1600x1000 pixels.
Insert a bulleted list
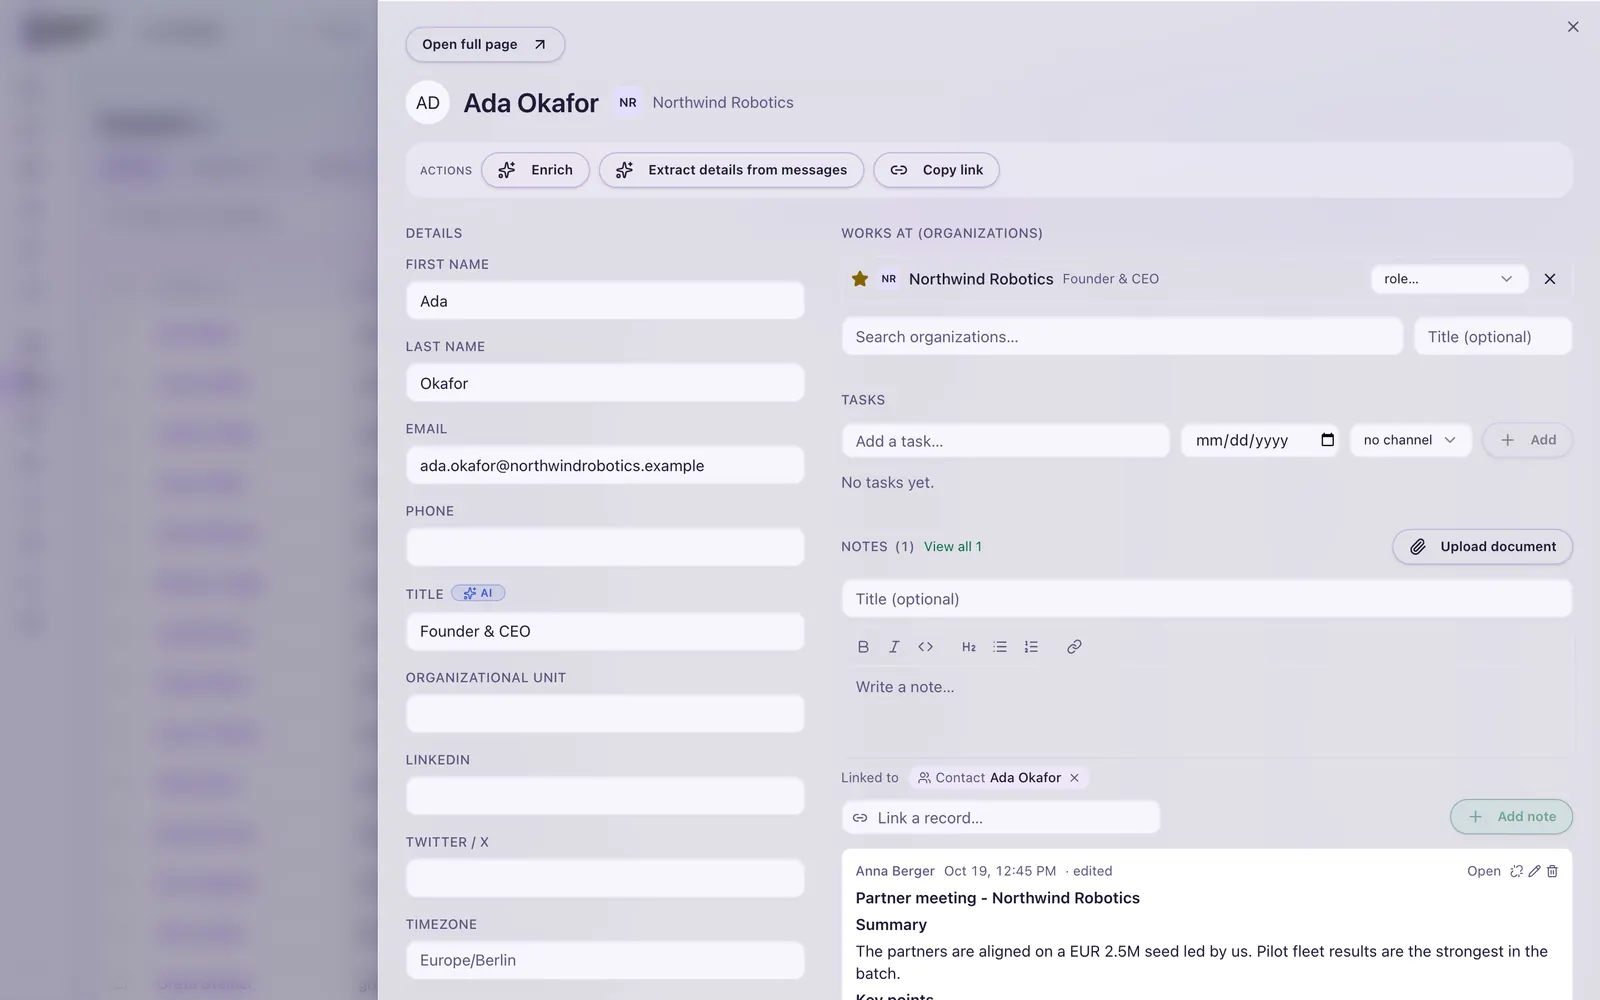click(x=1000, y=647)
